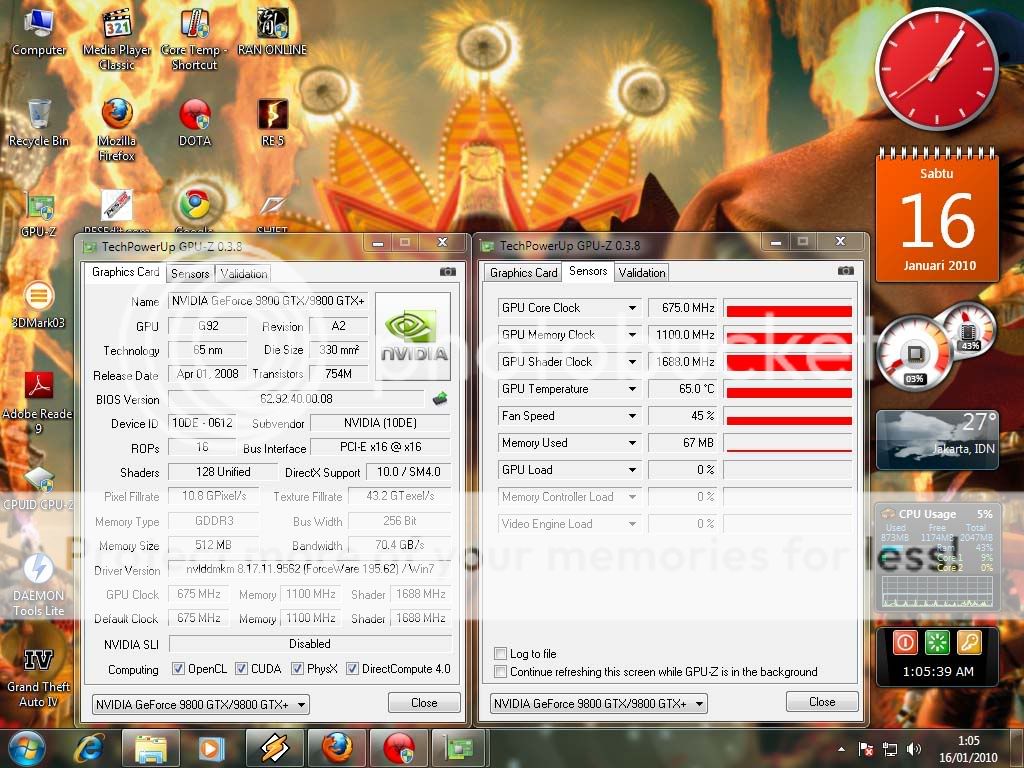The image size is (1024, 768).
Task: Click the yellow key lock gadget button
Action: point(969,643)
